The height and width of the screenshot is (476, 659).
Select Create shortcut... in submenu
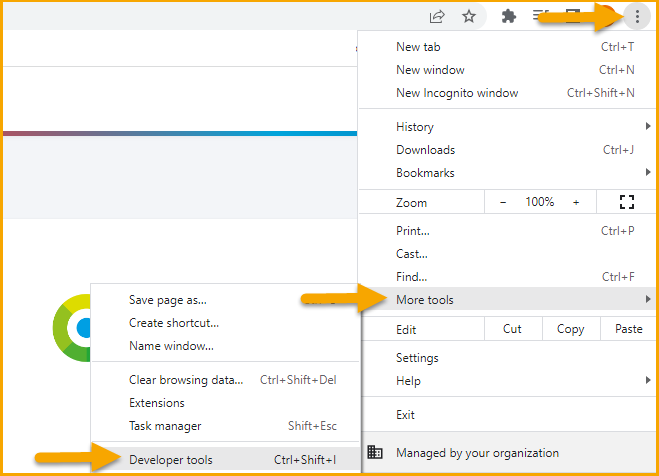click(225, 323)
